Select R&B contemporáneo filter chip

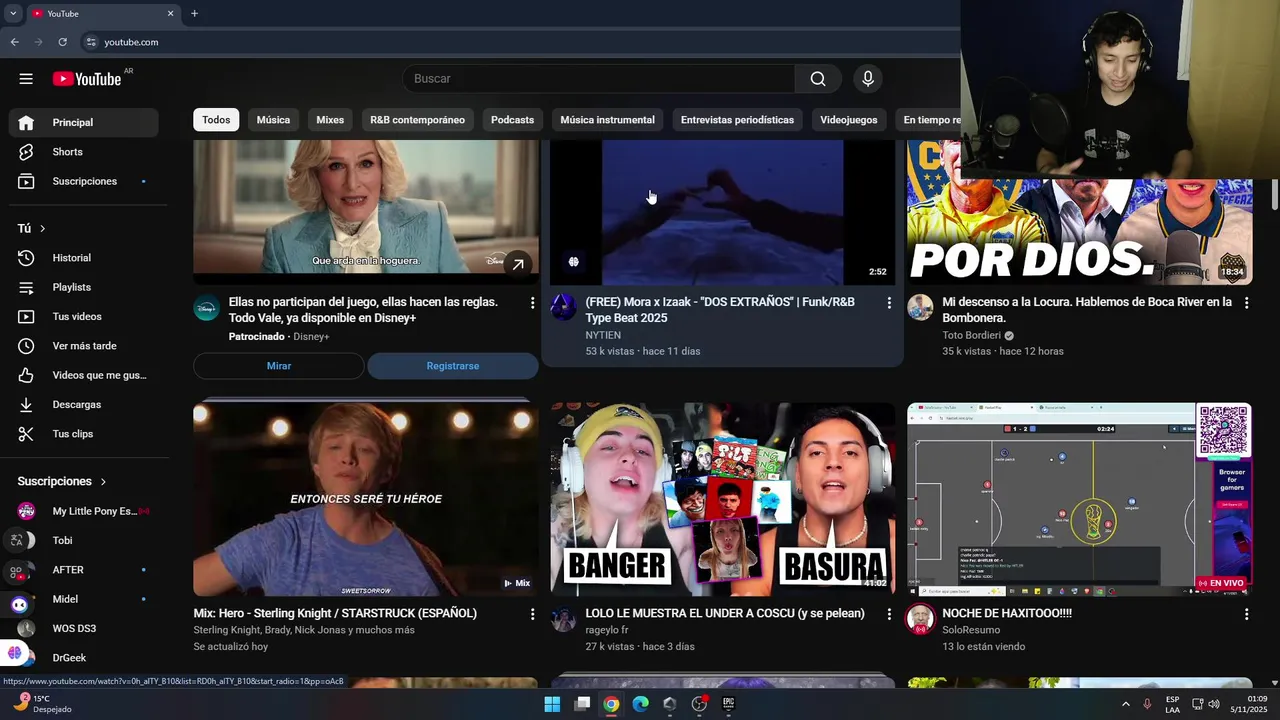(x=417, y=120)
